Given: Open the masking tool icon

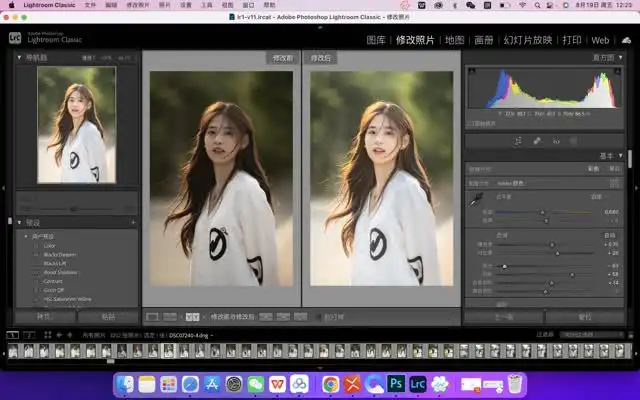Looking at the screenshot, I should pyautogui.click(x=573, y=141).
